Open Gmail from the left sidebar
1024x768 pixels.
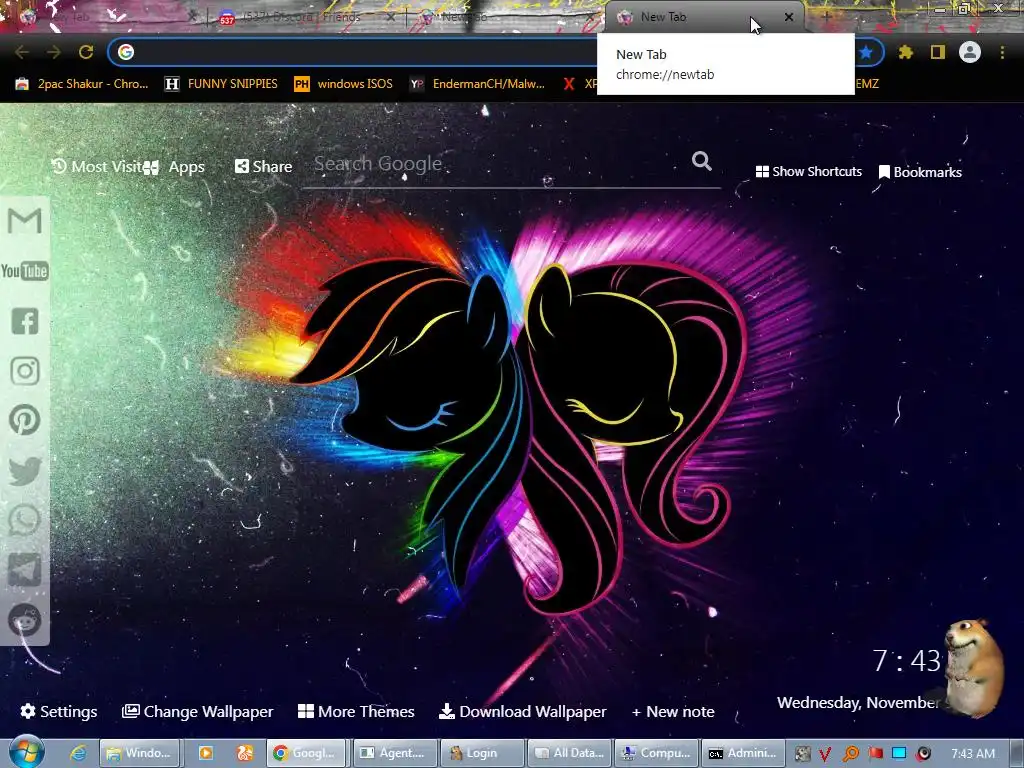point(25,221)
